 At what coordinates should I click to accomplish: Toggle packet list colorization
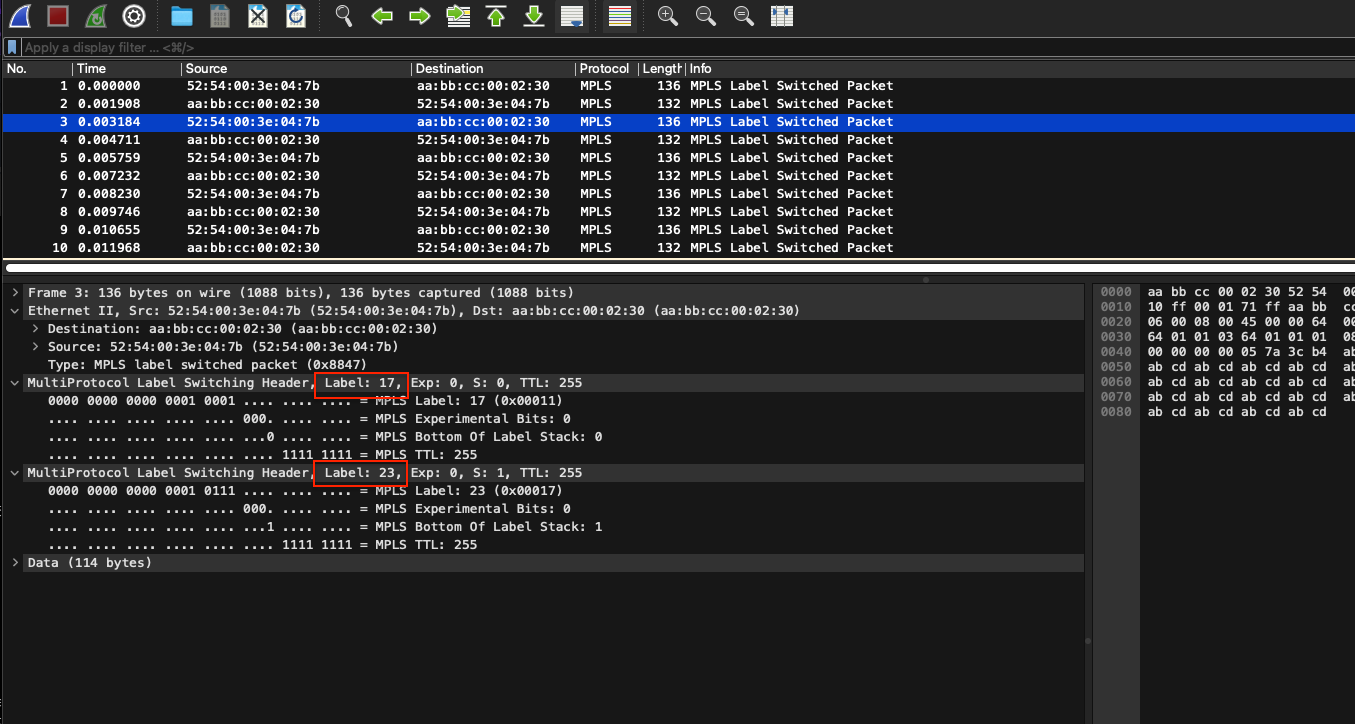(620, 16)
